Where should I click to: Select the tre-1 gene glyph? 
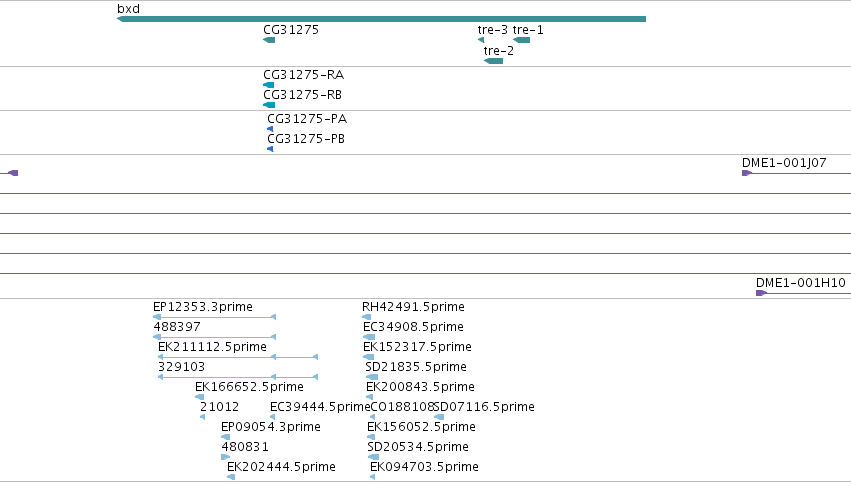pos(522,40)
